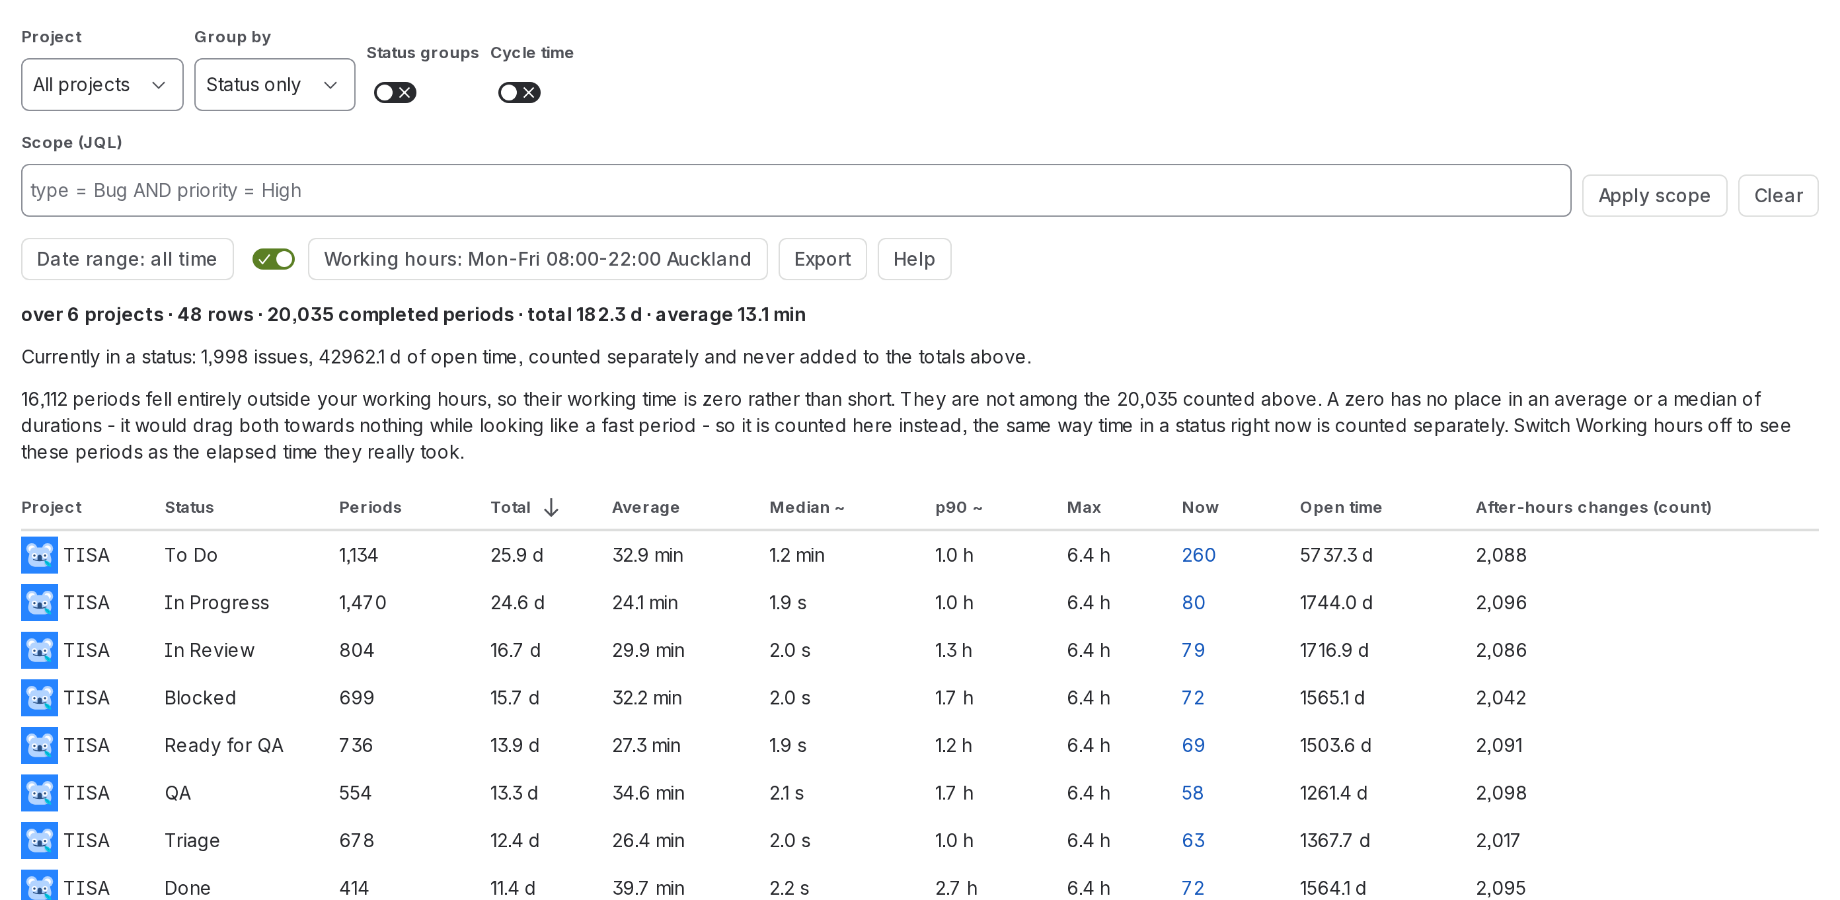Open the Group by Status only dropdown
Screen dimensions: 1840x900
click(275, 85)
